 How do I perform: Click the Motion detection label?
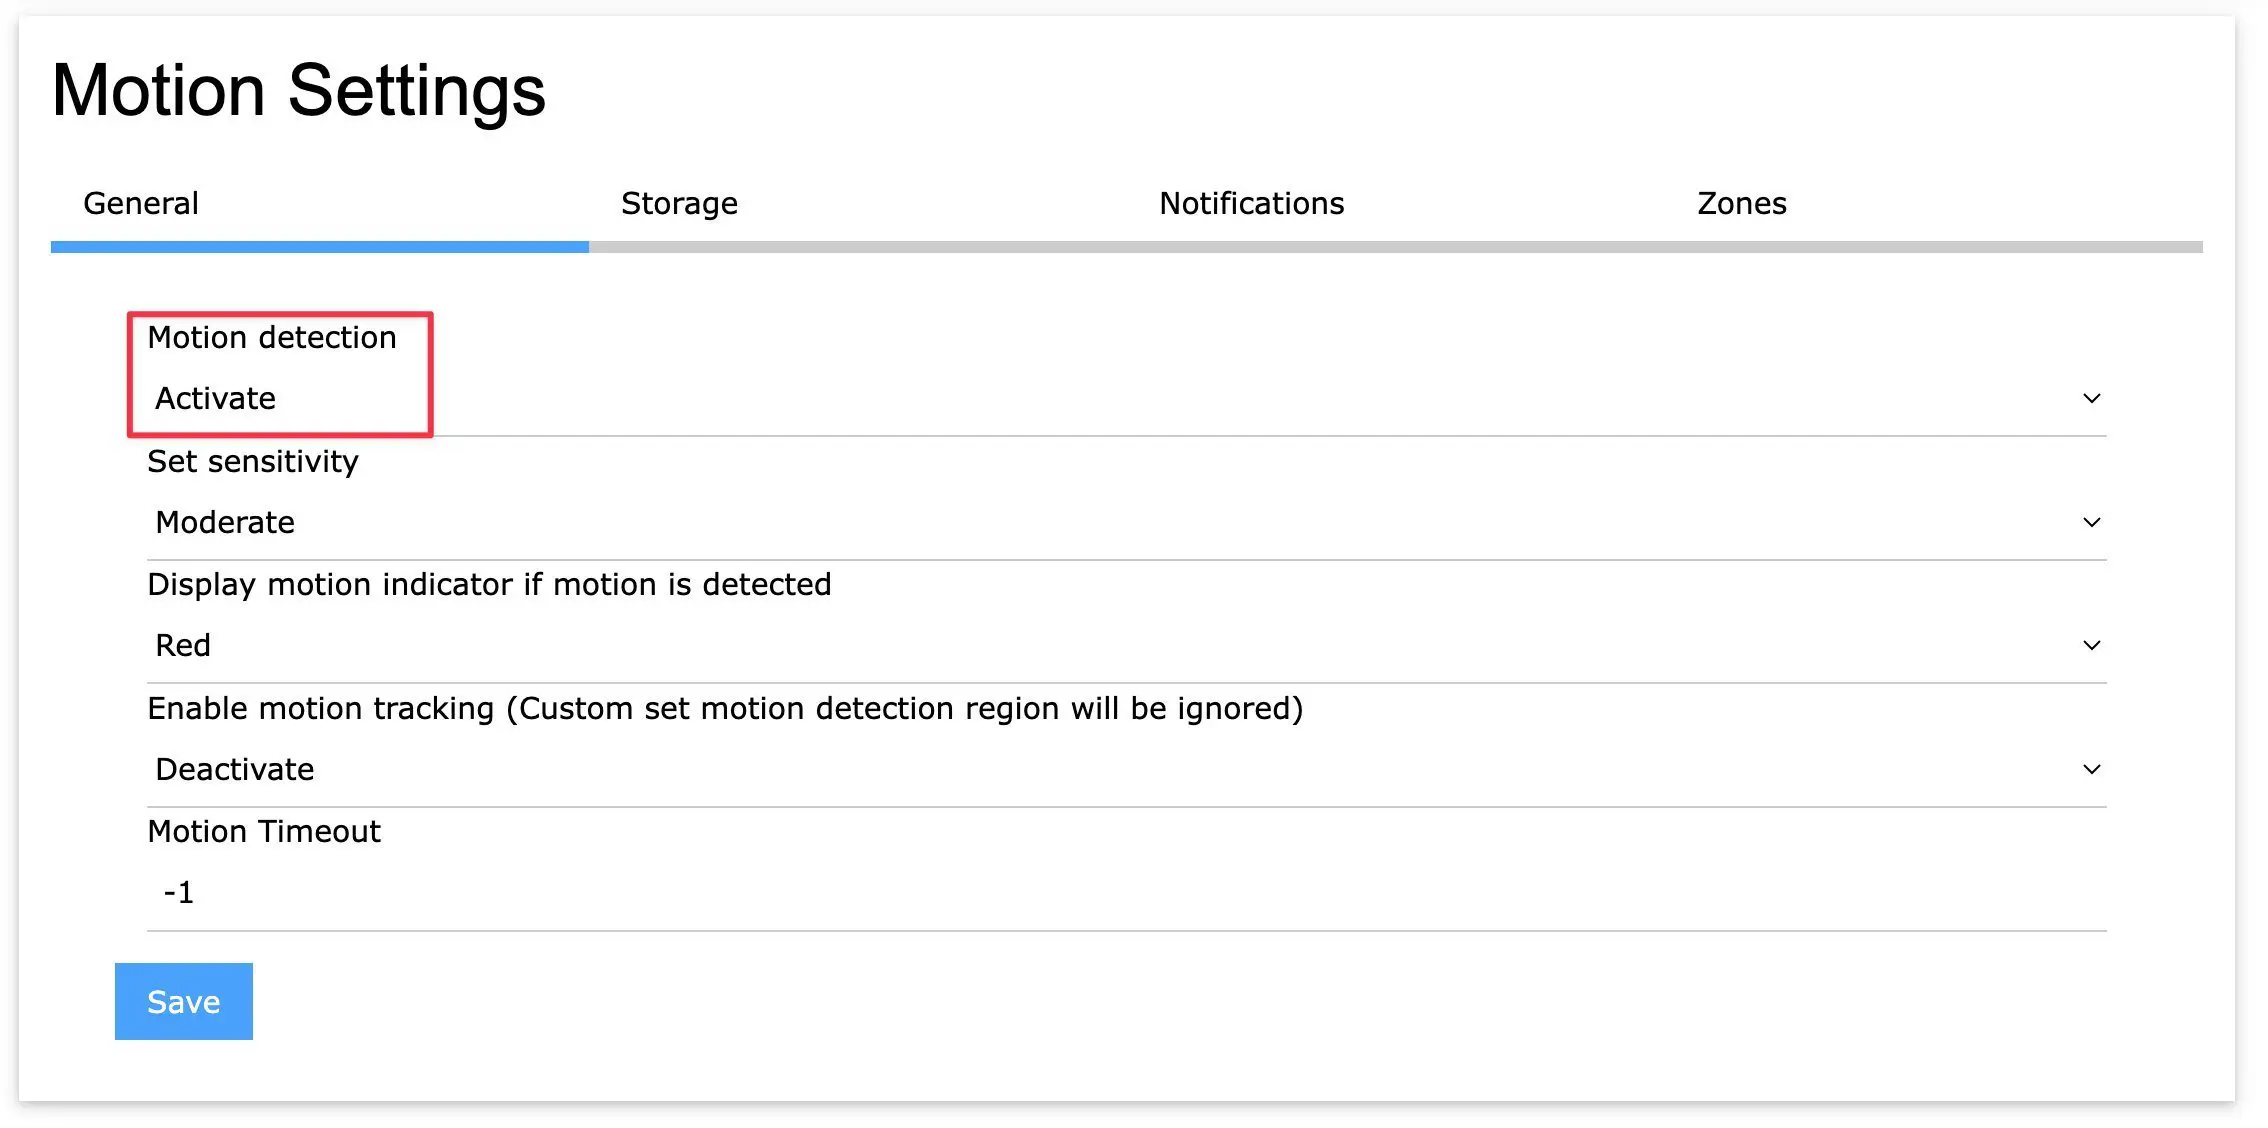coord(272,338)
